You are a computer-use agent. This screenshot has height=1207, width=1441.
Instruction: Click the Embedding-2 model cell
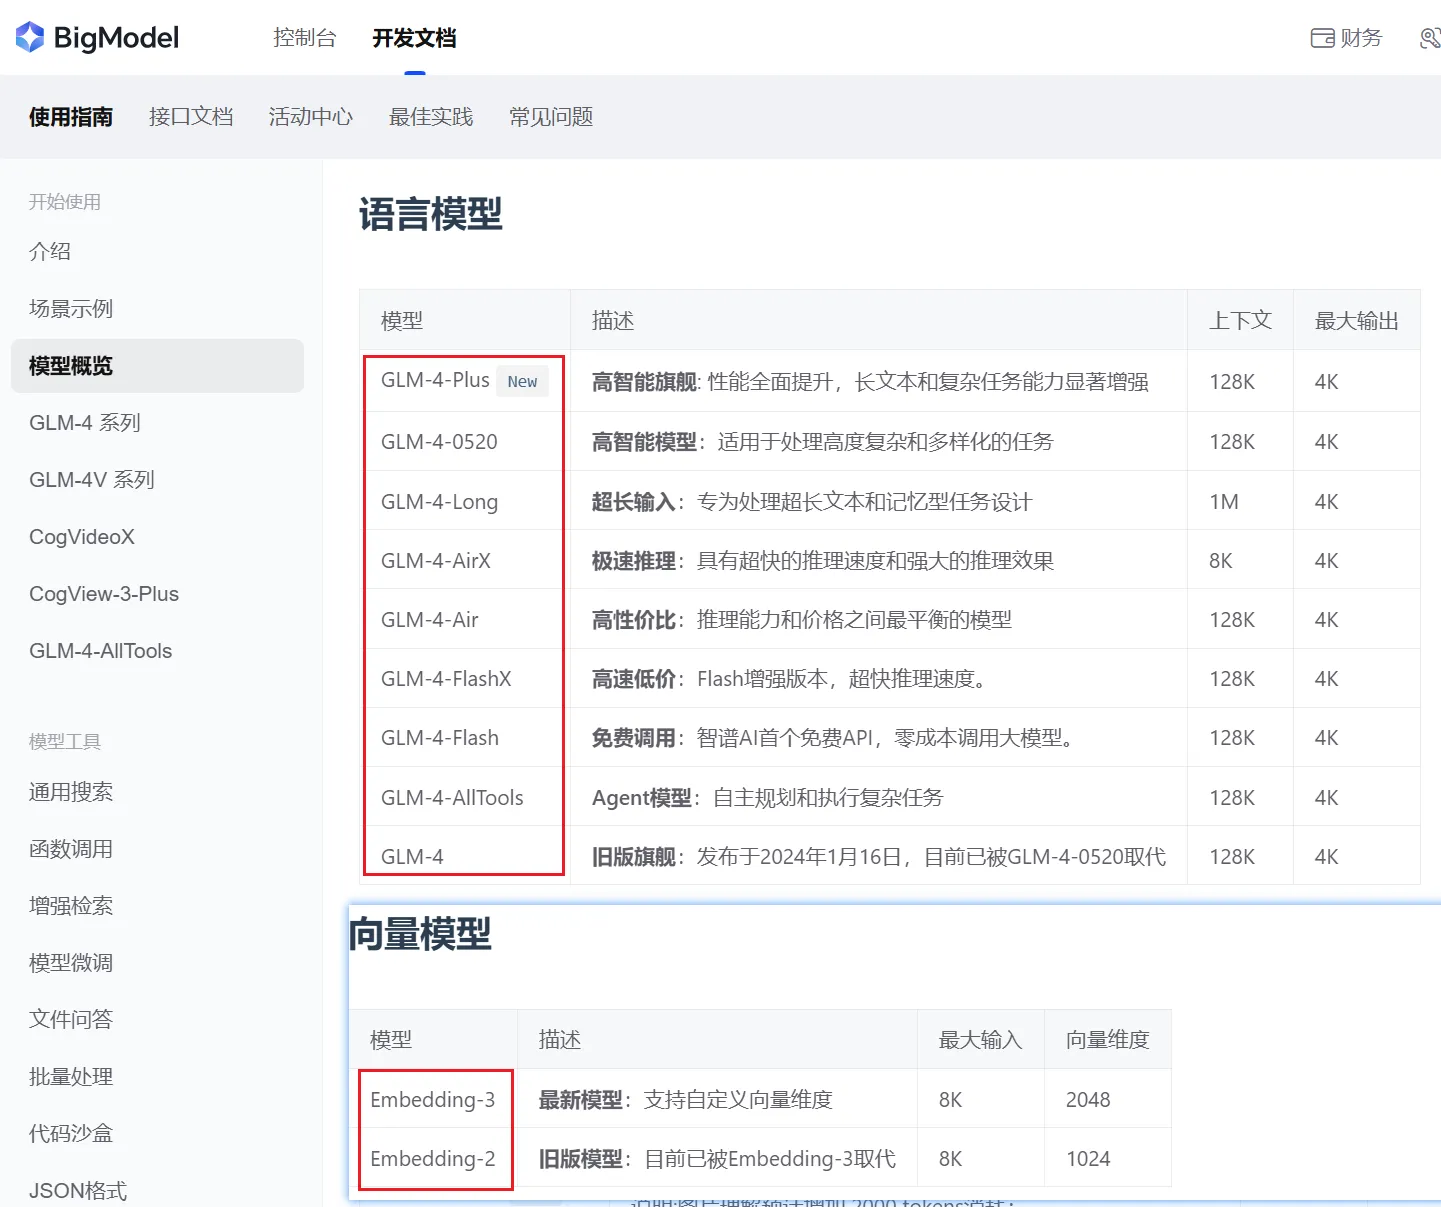[x=432, y=1159]
